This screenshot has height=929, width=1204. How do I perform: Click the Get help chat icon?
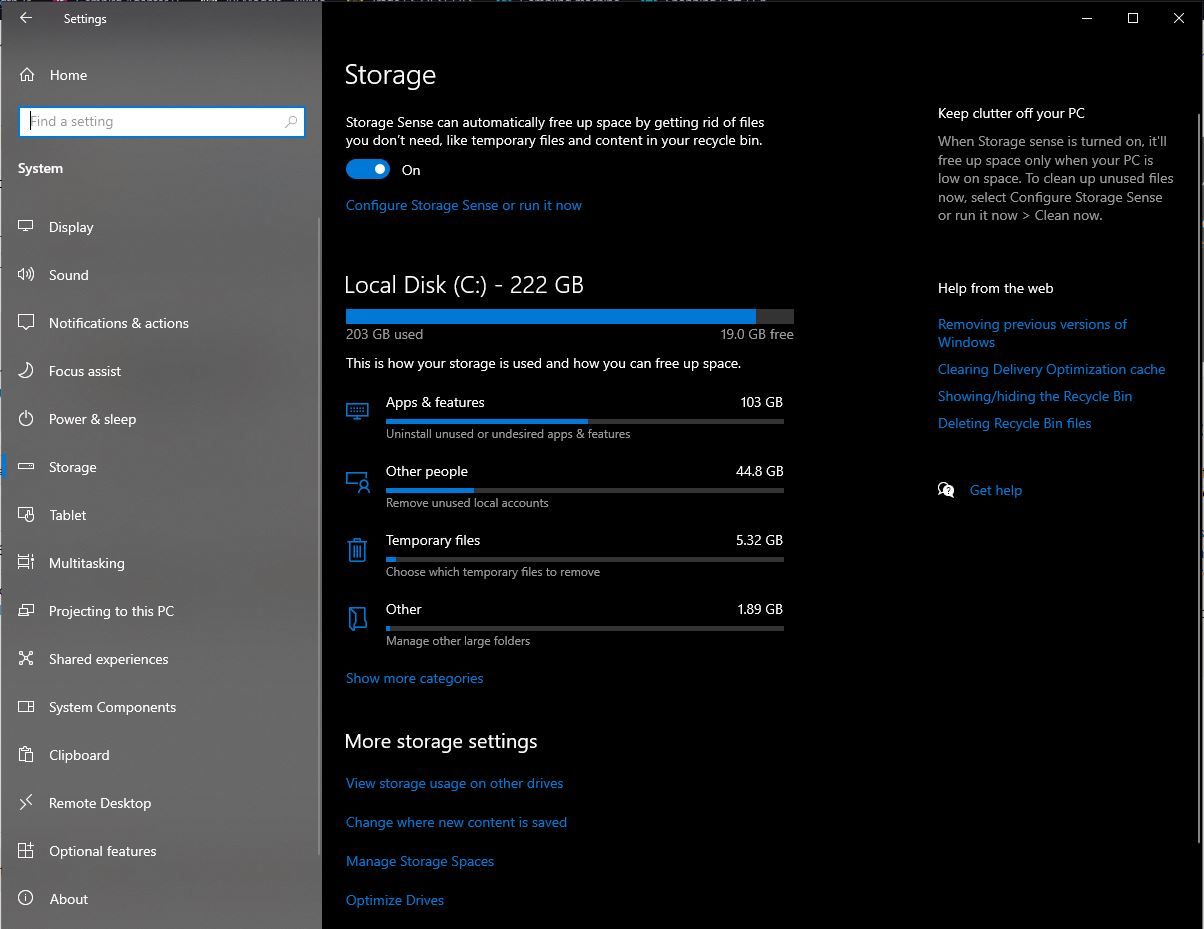click(946, 490)
